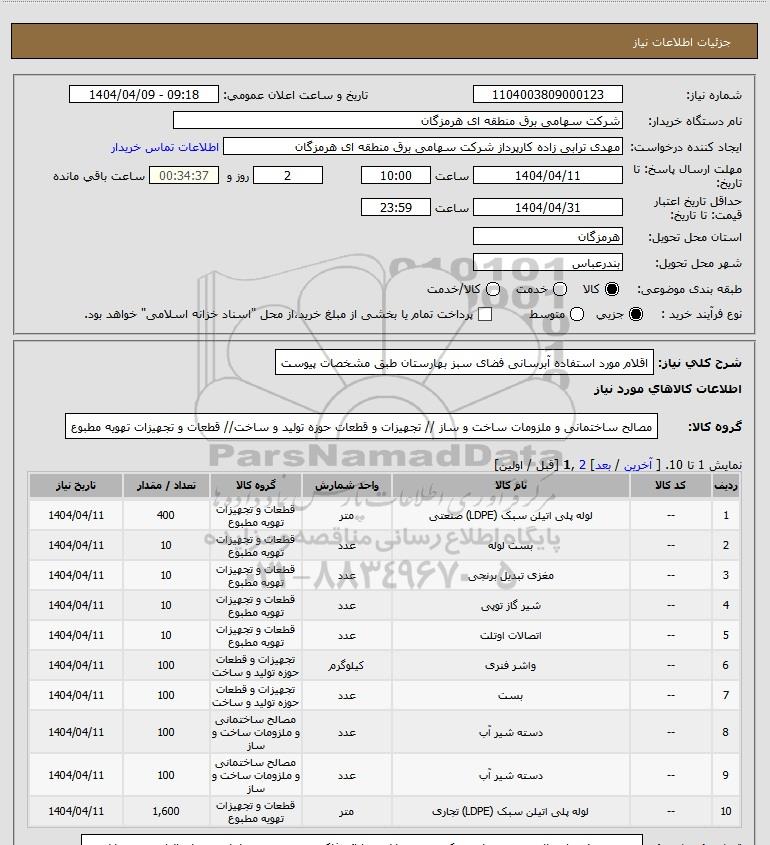
Task: Toggle the اسناد خزانه اسلامی payment checkbox
Action: pyautogui.click(x=485, y=314)
